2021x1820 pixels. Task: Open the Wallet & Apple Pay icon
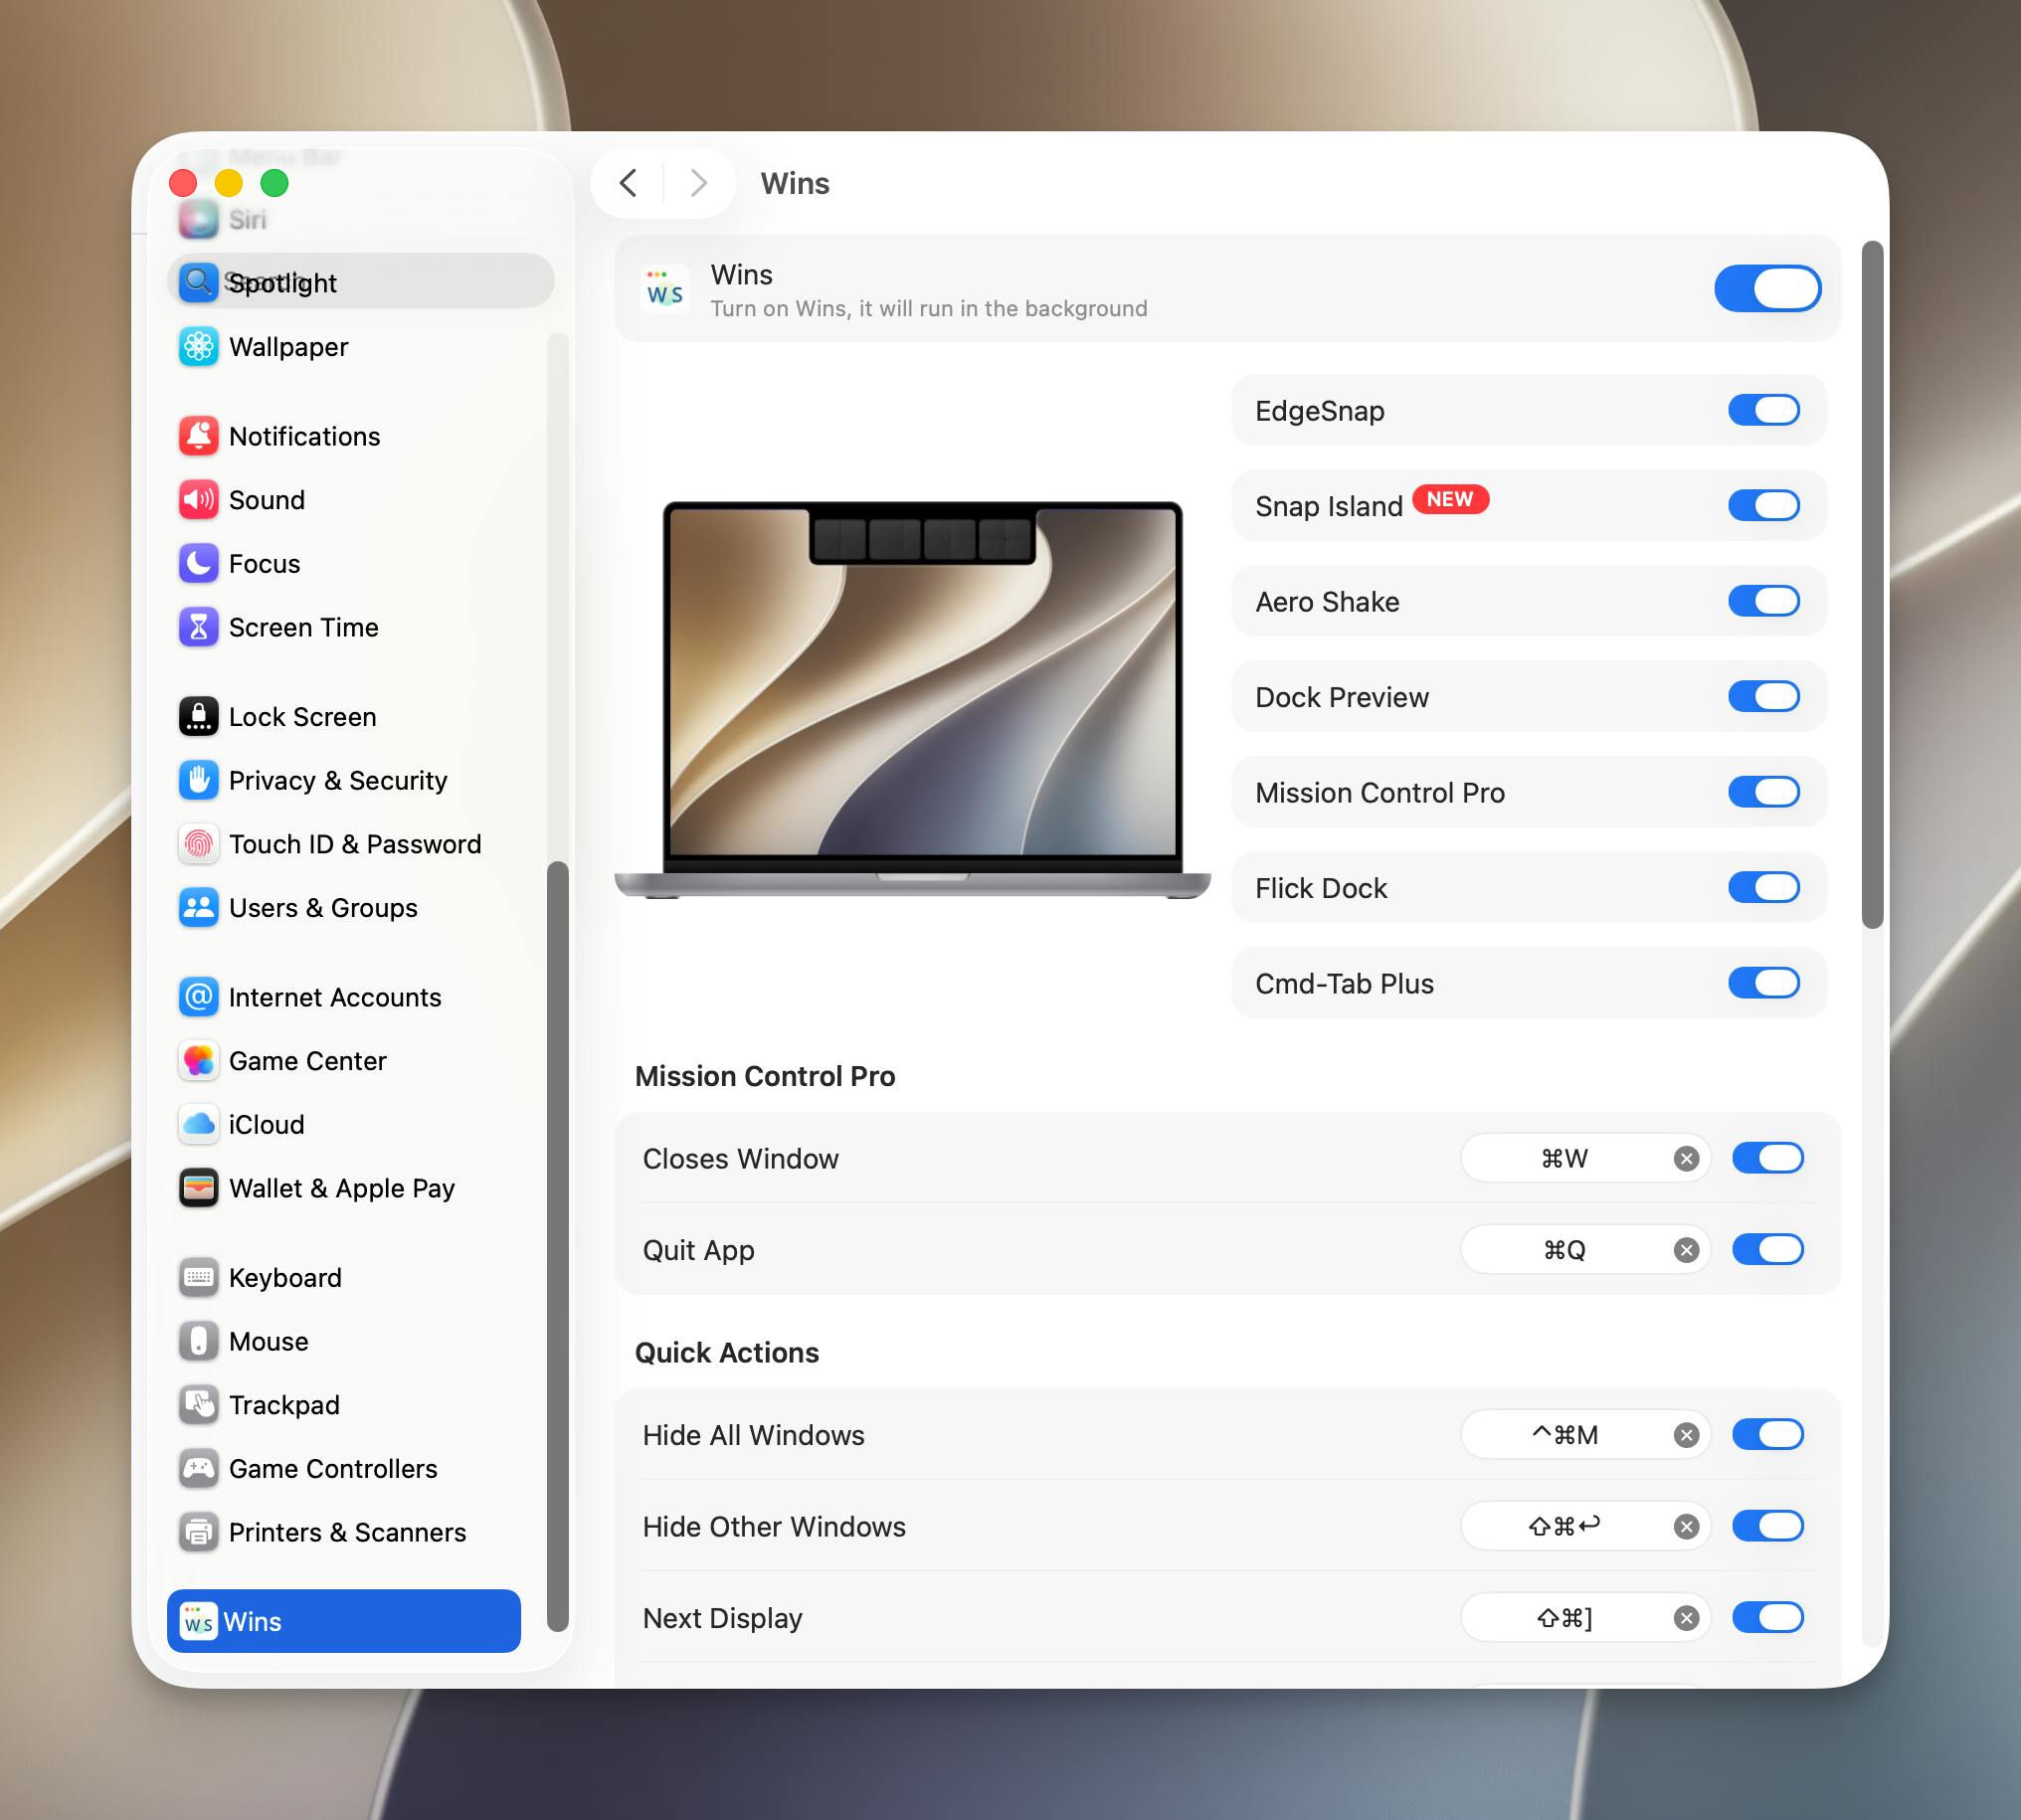[198, 1188]
